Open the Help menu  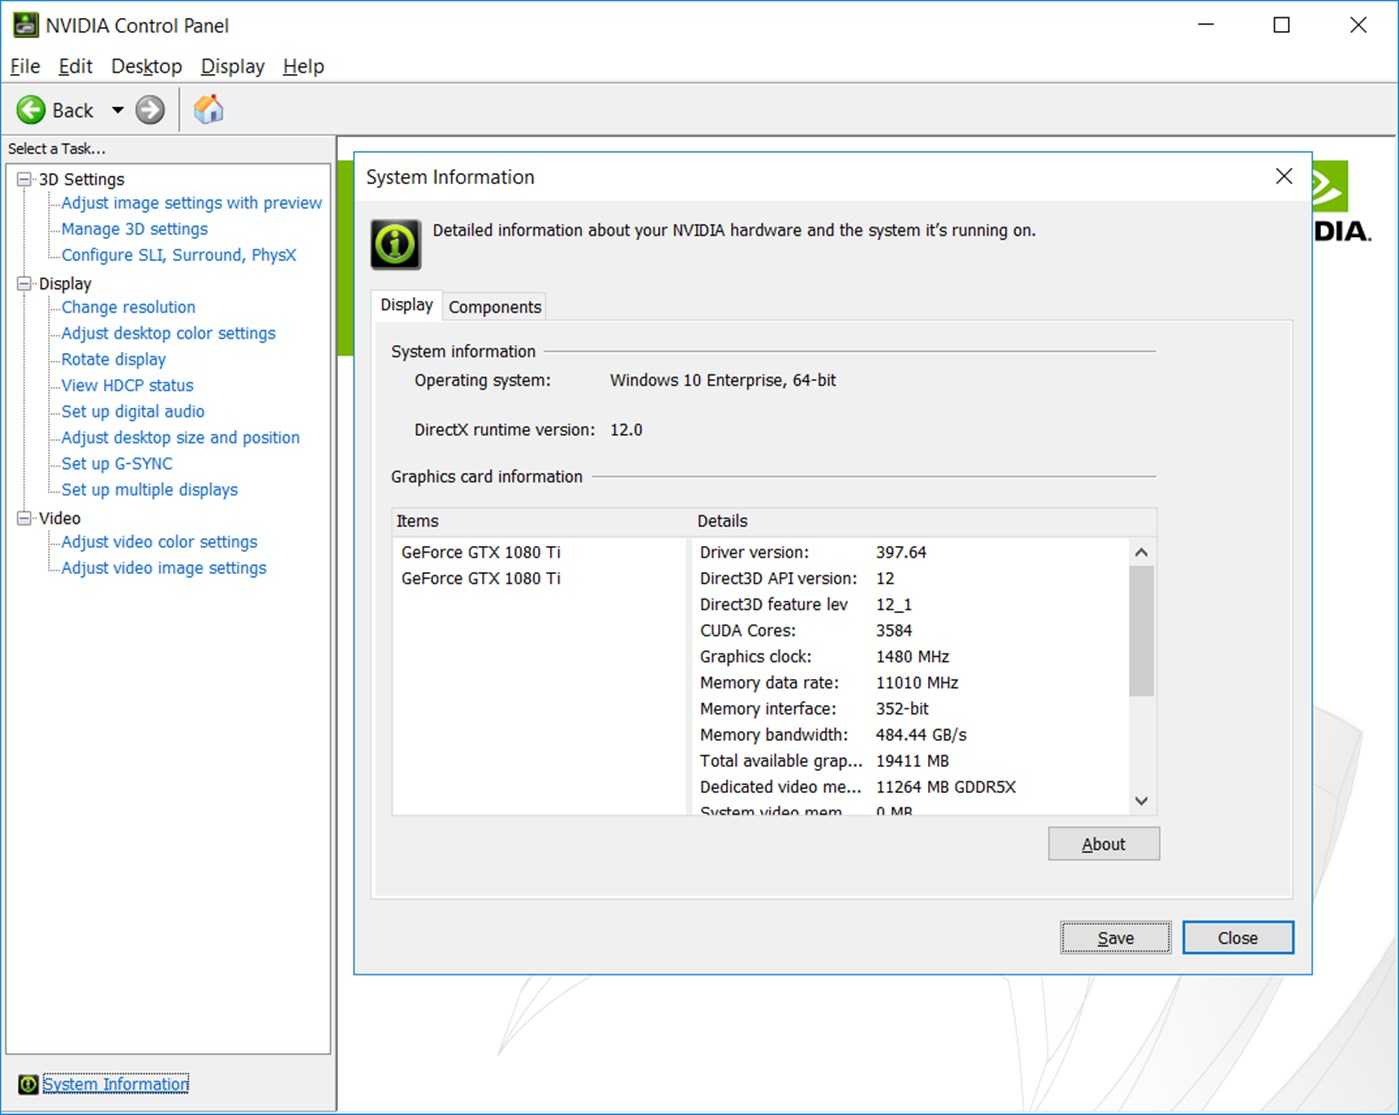coord(303,66)
